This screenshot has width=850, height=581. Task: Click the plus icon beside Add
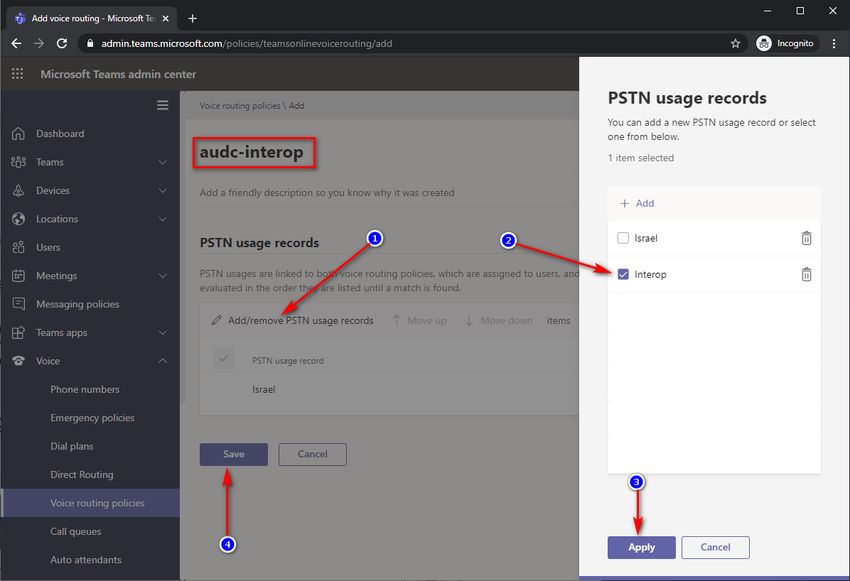624,203
